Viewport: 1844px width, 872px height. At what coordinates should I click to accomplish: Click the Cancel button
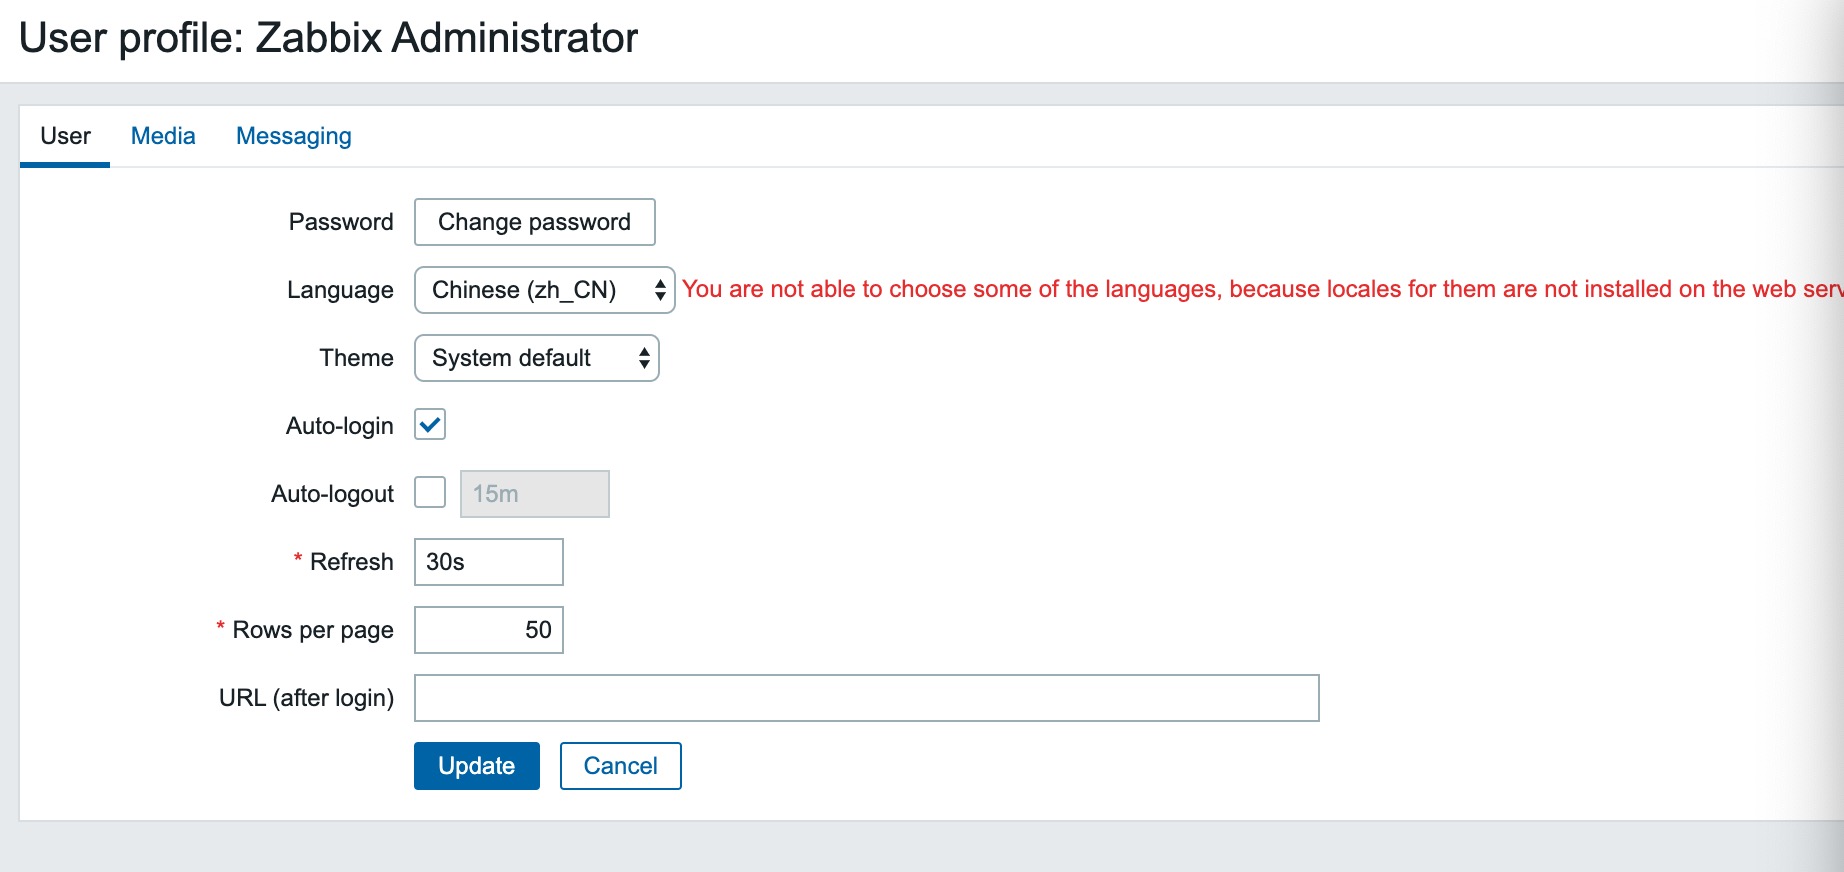pos(621,766)
